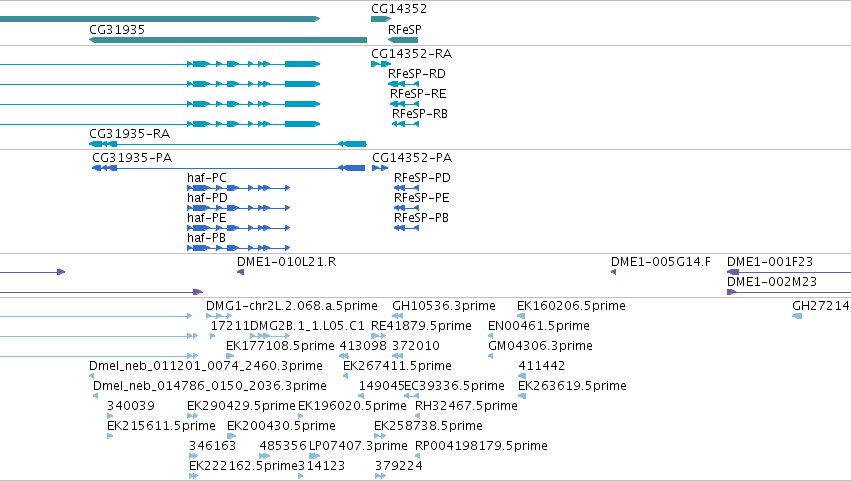Click the haf-PB protein label
The width and height of the screenshot is (851, 481).
point(206,238)
